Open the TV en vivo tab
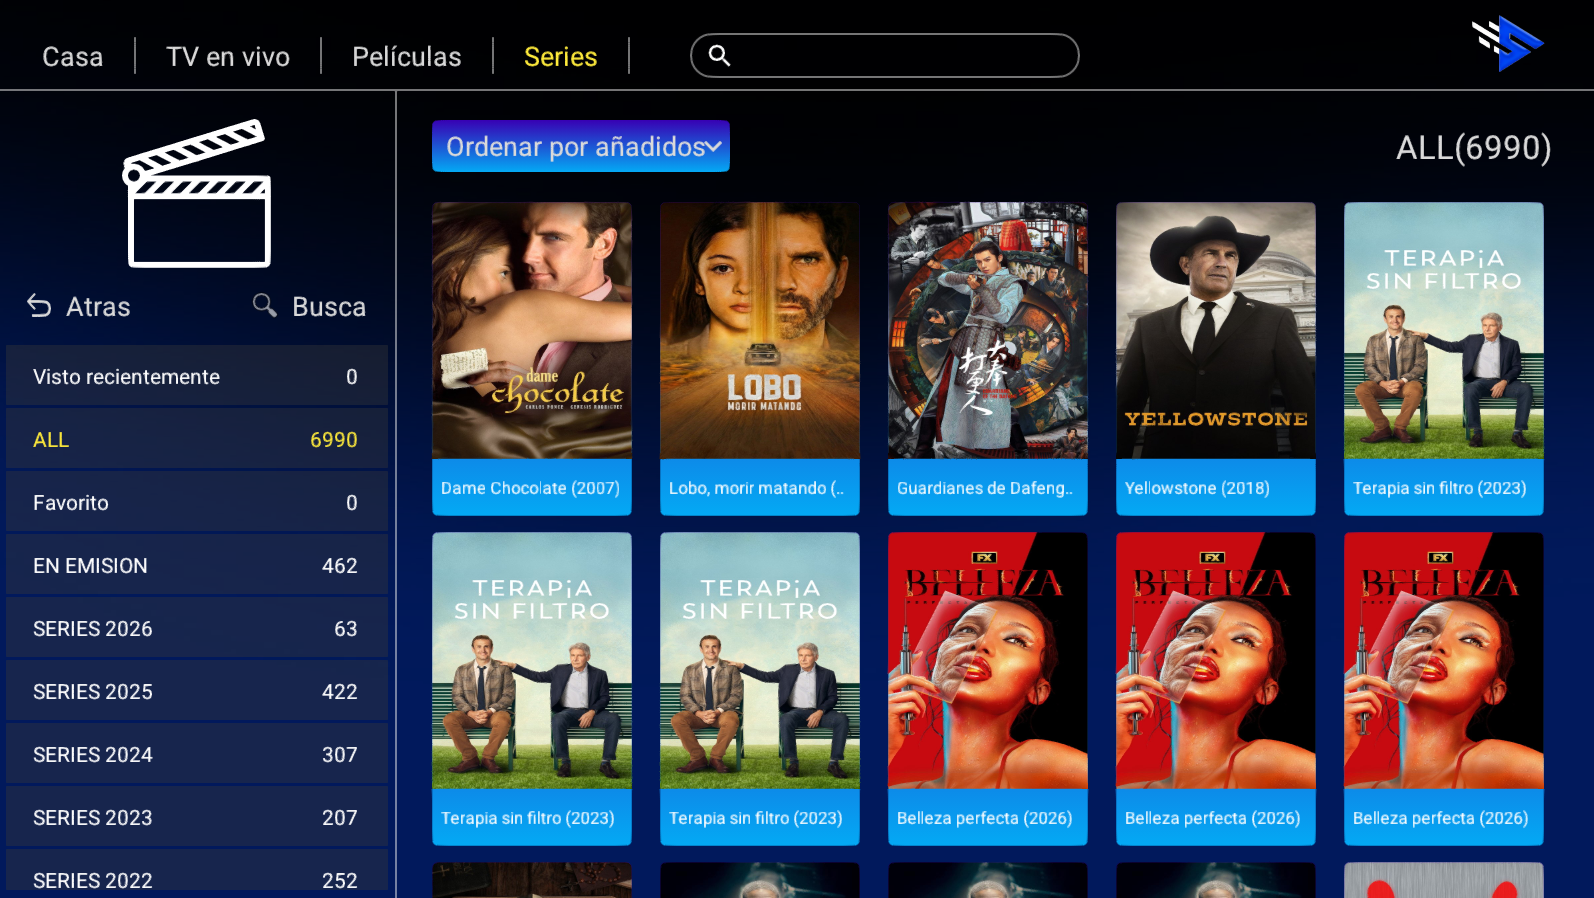1594x898 pixels. pyautogui.click(x=228, y=57)
